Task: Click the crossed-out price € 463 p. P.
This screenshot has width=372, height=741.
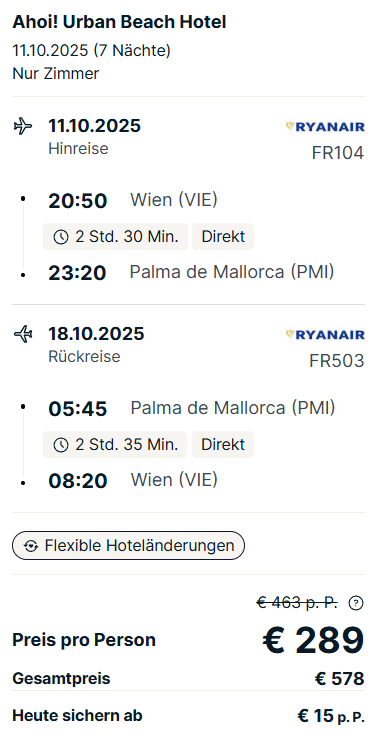Action: click(x=297, y=603)
